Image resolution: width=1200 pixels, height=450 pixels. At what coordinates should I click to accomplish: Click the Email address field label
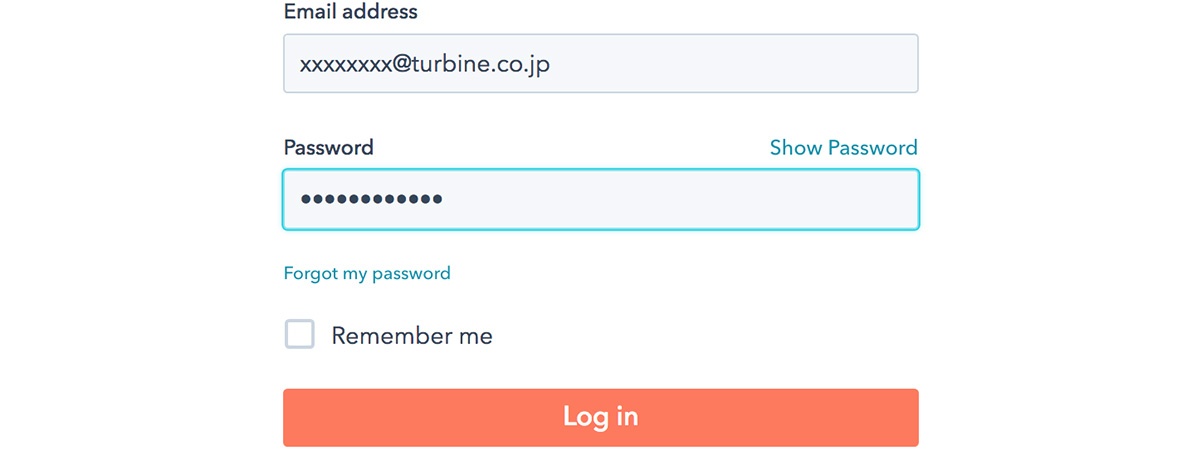click(350, 12)
